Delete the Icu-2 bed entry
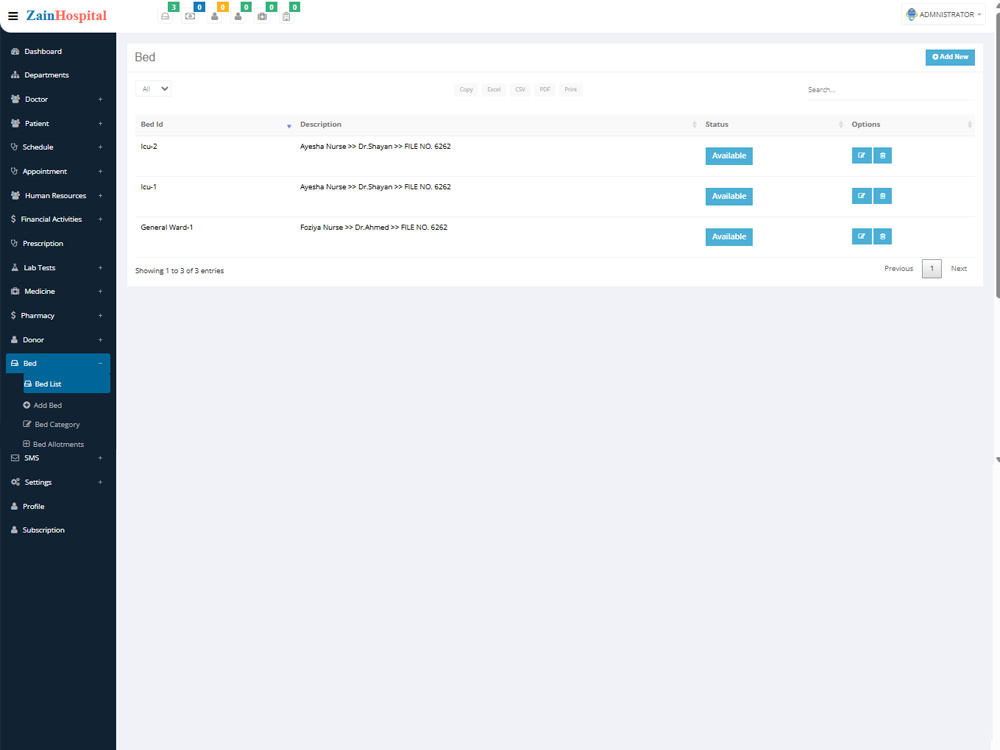The image size is (1000, 750). click(883, 156)
